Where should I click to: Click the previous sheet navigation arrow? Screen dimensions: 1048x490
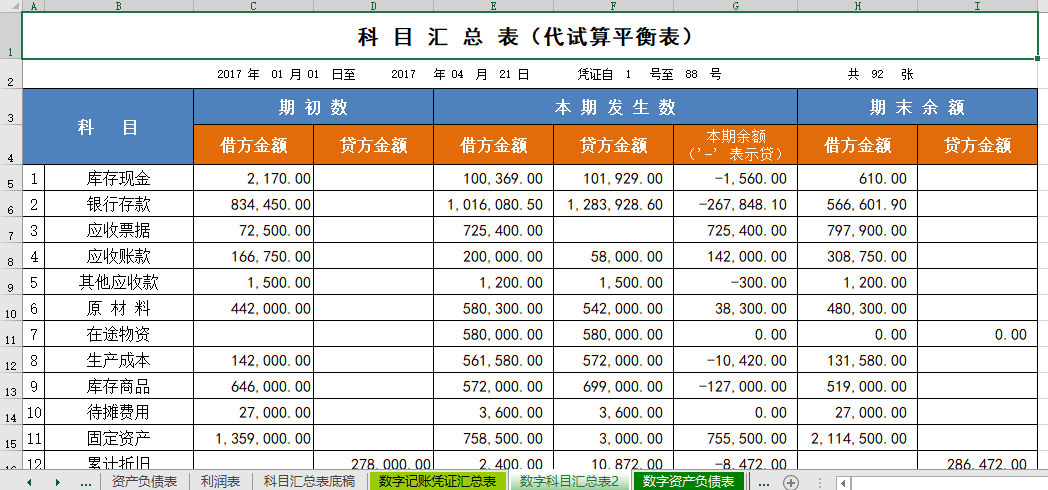tap(29, 482)
